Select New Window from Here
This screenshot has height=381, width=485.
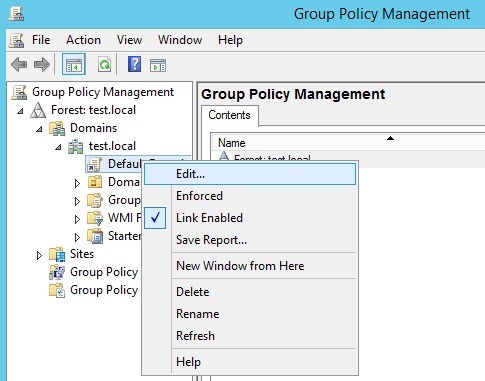click(250, 266)
